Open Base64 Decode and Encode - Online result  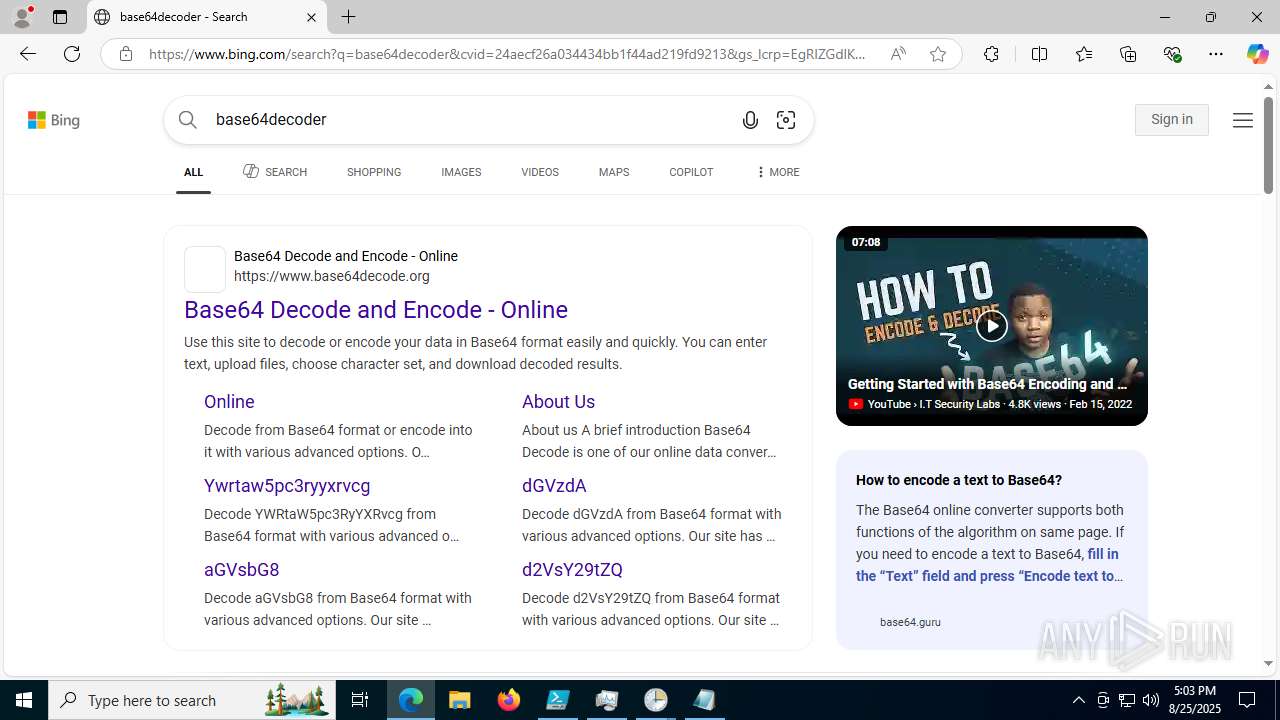tap(376, 310)
